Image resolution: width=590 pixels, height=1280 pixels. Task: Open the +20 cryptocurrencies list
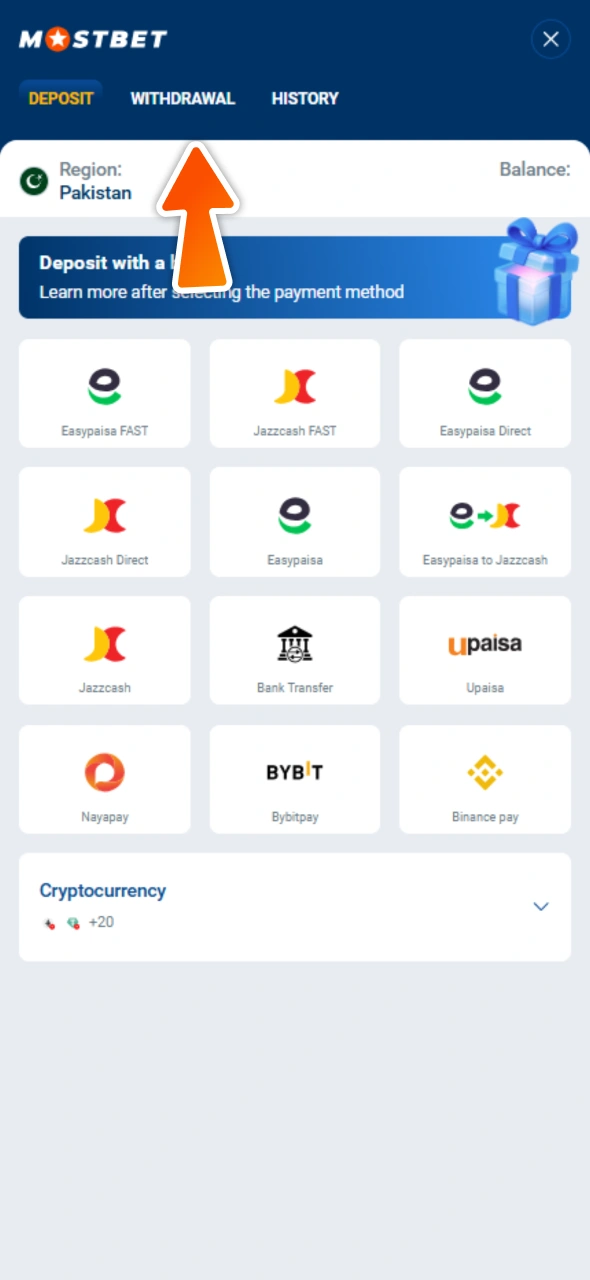click(x=100, y=922)
